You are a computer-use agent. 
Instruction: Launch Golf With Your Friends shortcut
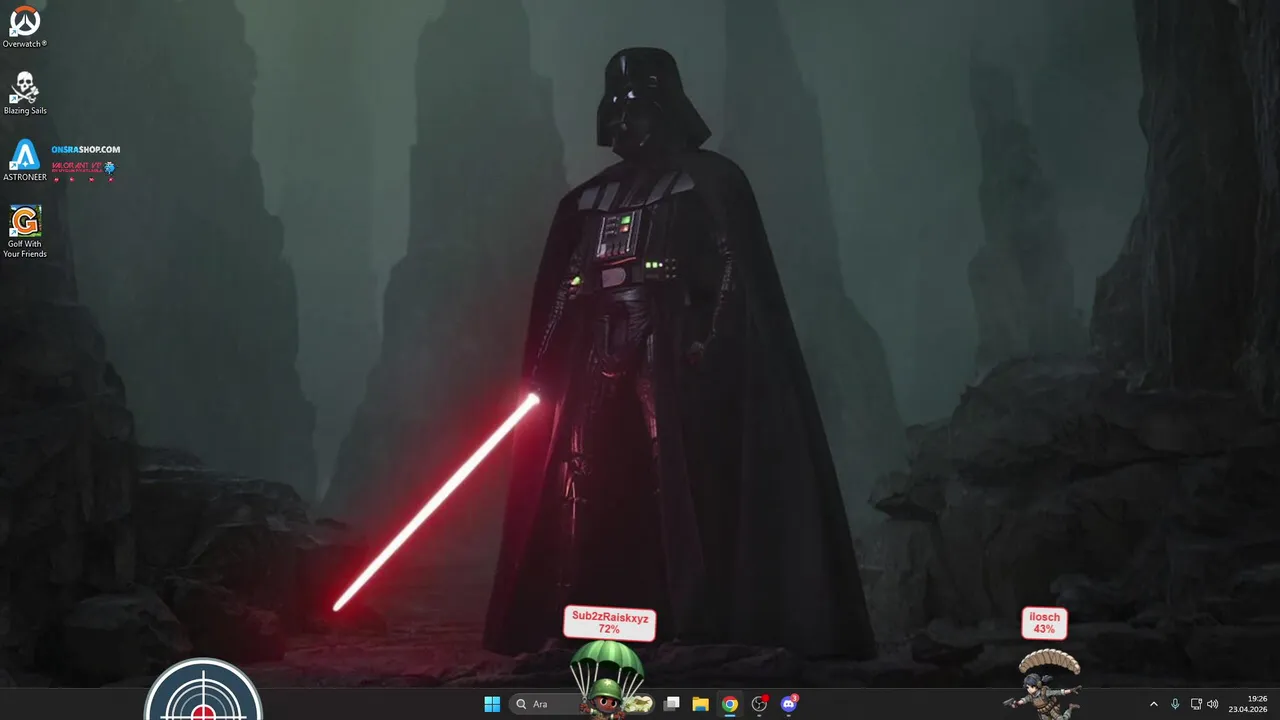(24, 231)
